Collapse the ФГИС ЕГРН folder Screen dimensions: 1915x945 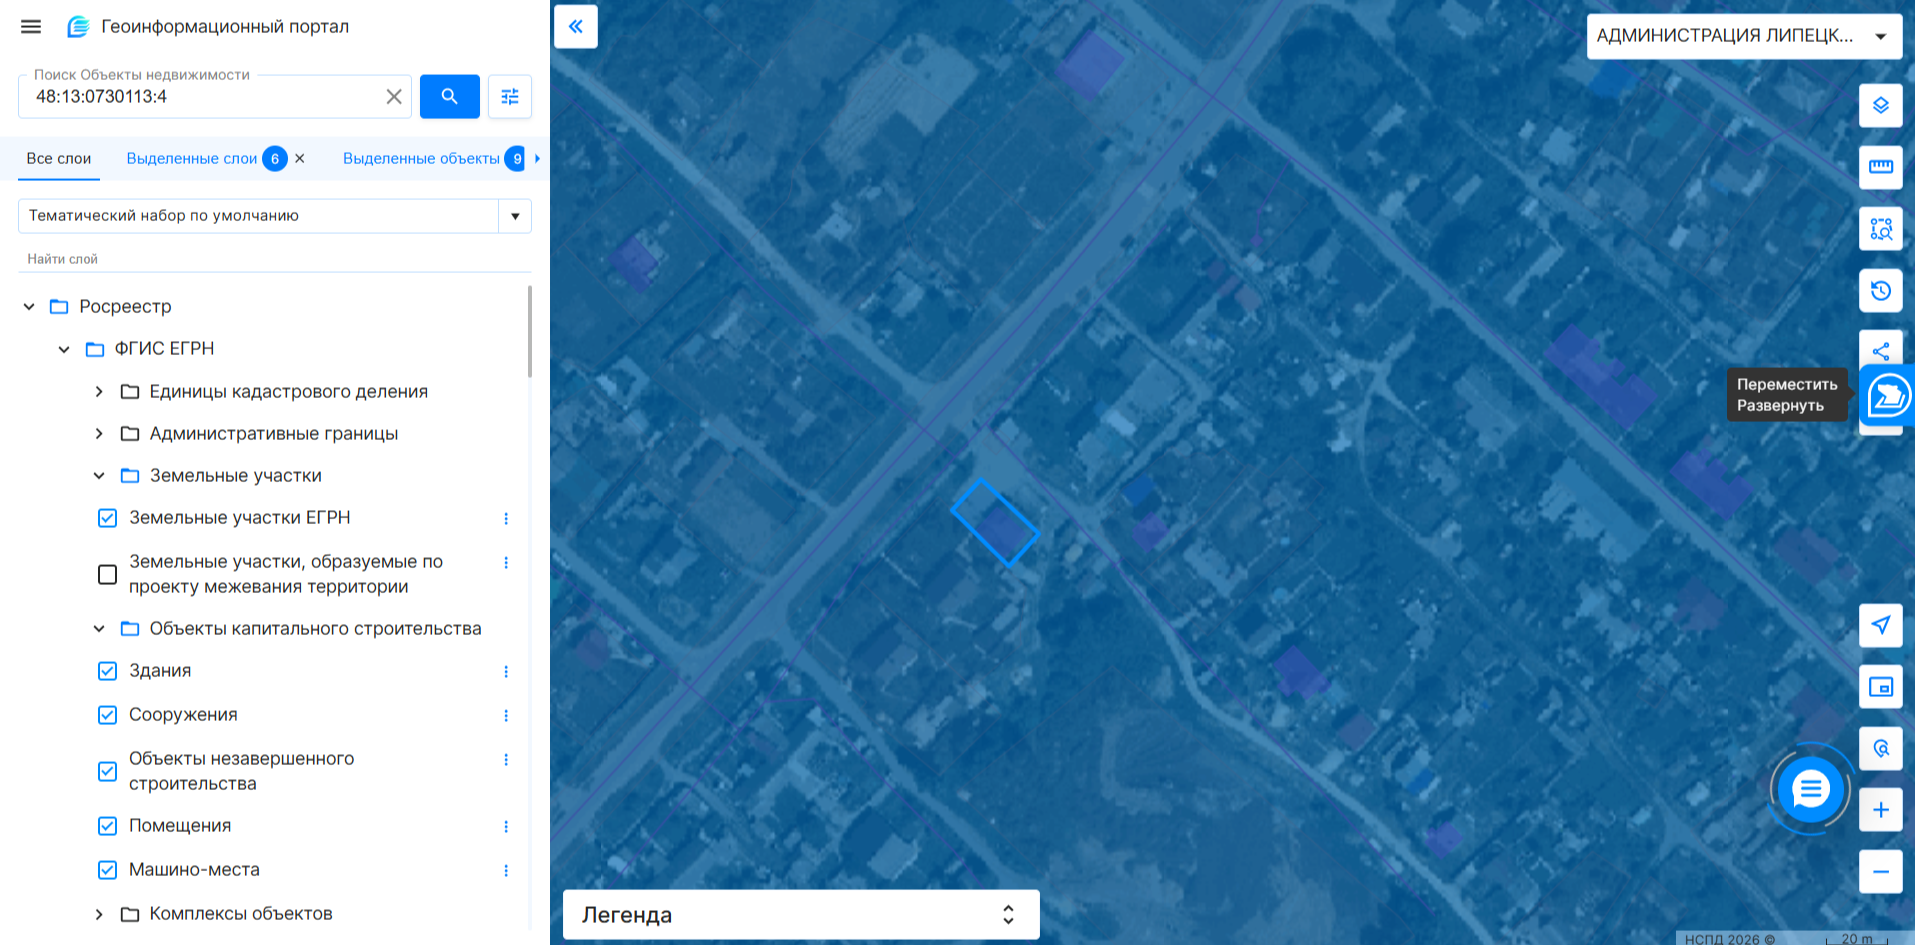coord(64,349)
